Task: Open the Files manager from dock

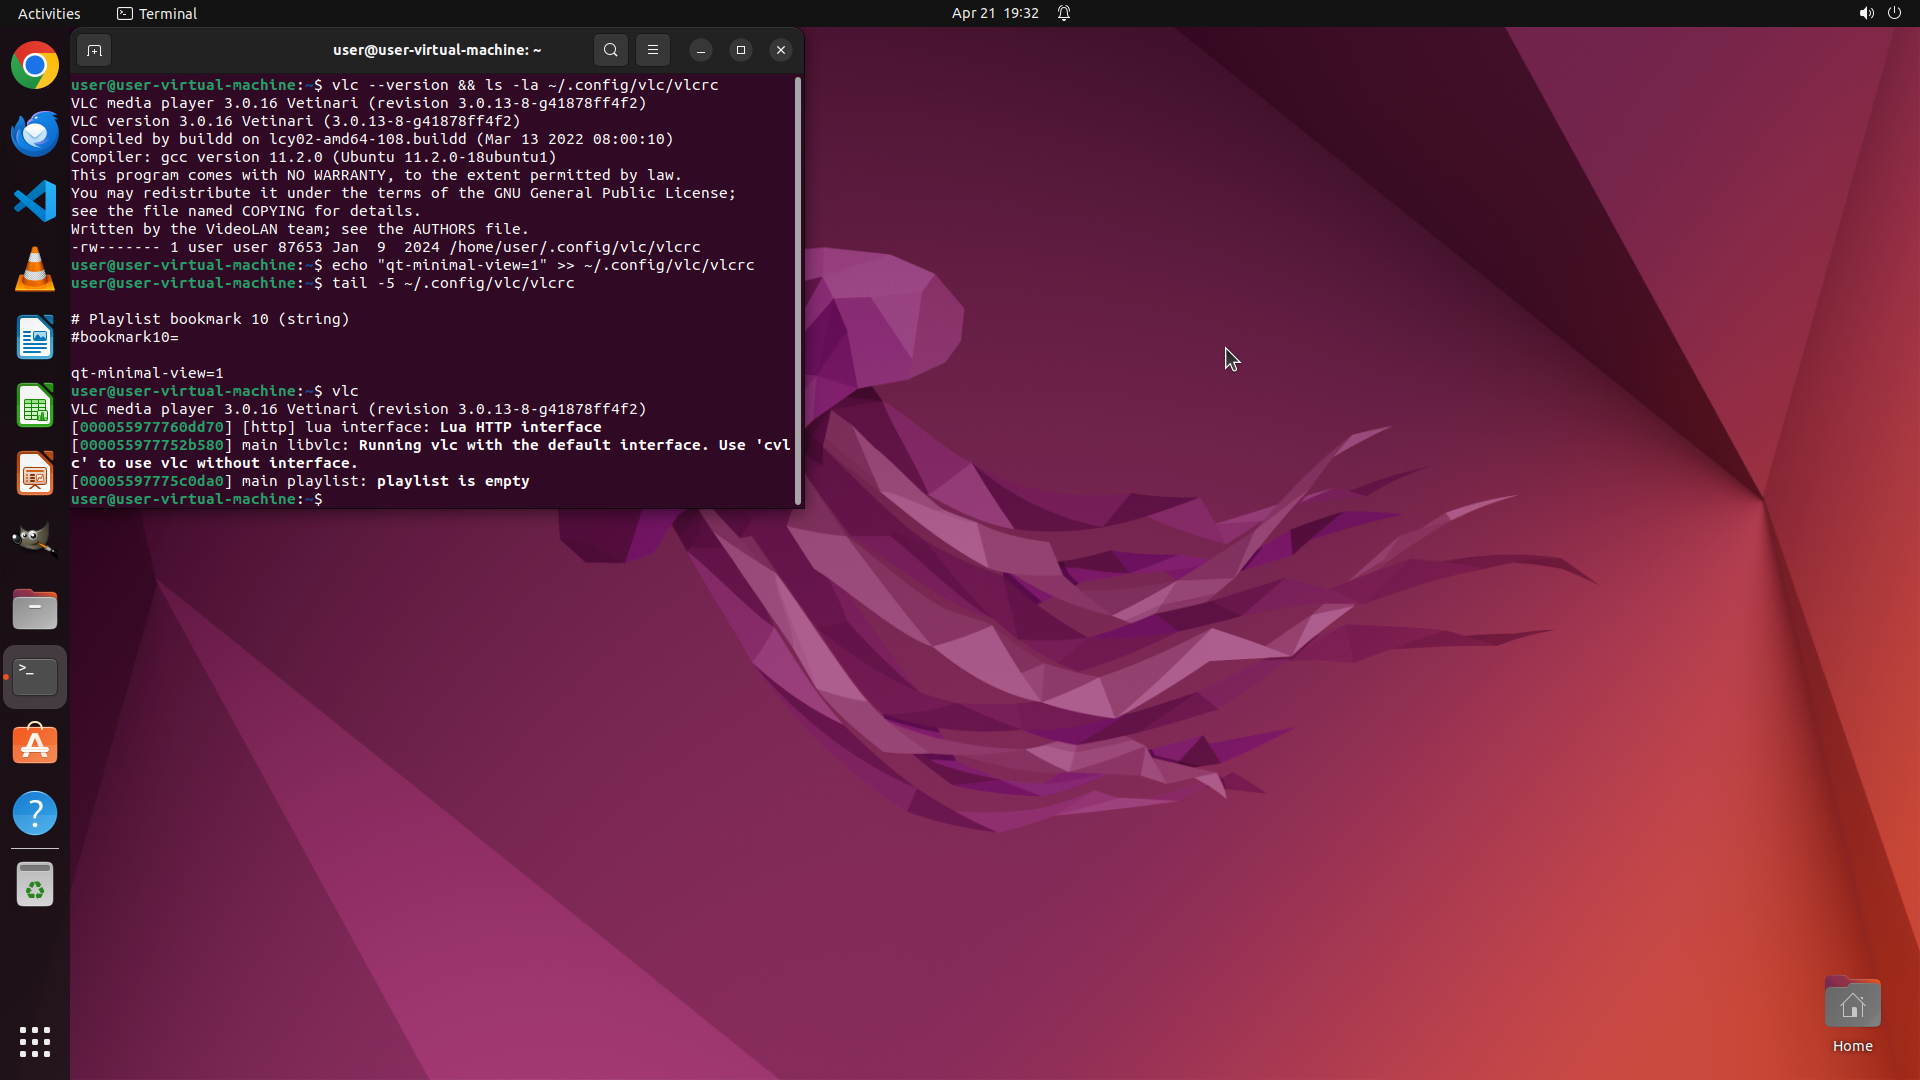Action: point(35,609)
